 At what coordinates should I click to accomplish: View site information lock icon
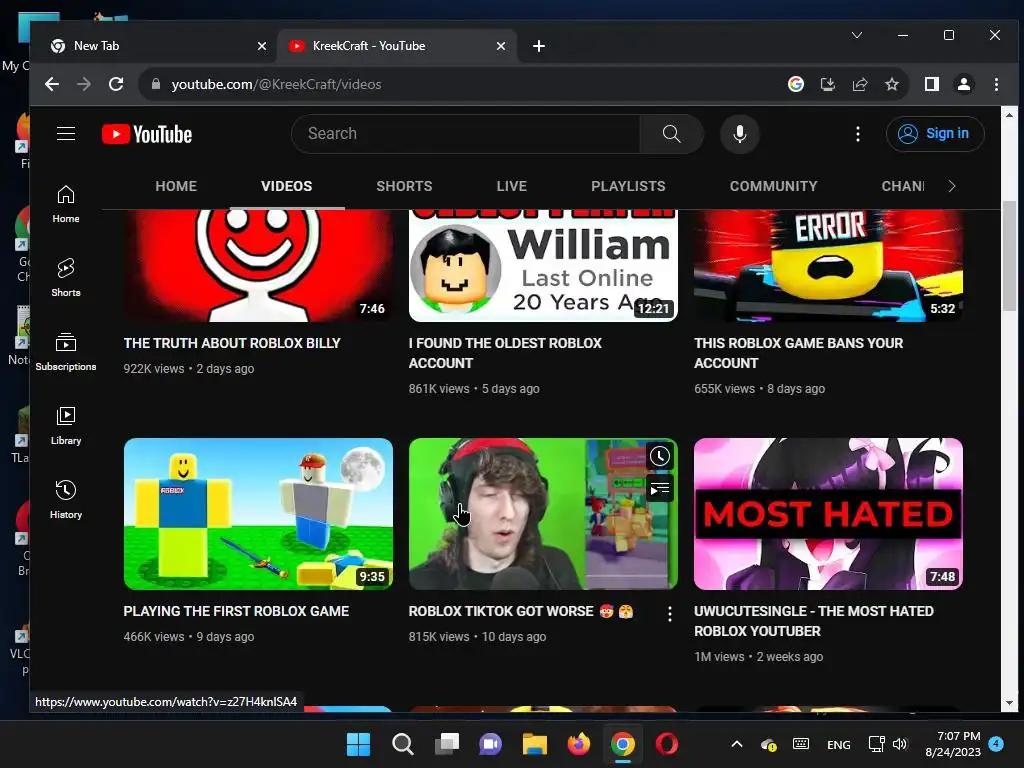pos(155,84)
